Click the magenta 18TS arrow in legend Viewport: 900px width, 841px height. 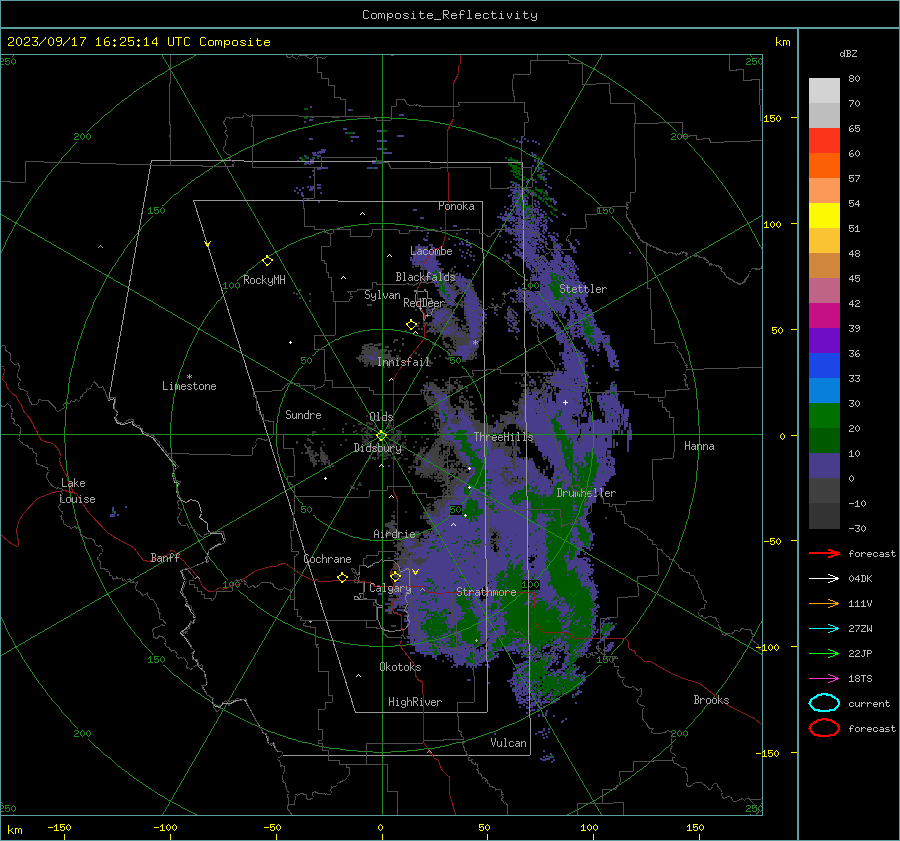click(824, 679)
